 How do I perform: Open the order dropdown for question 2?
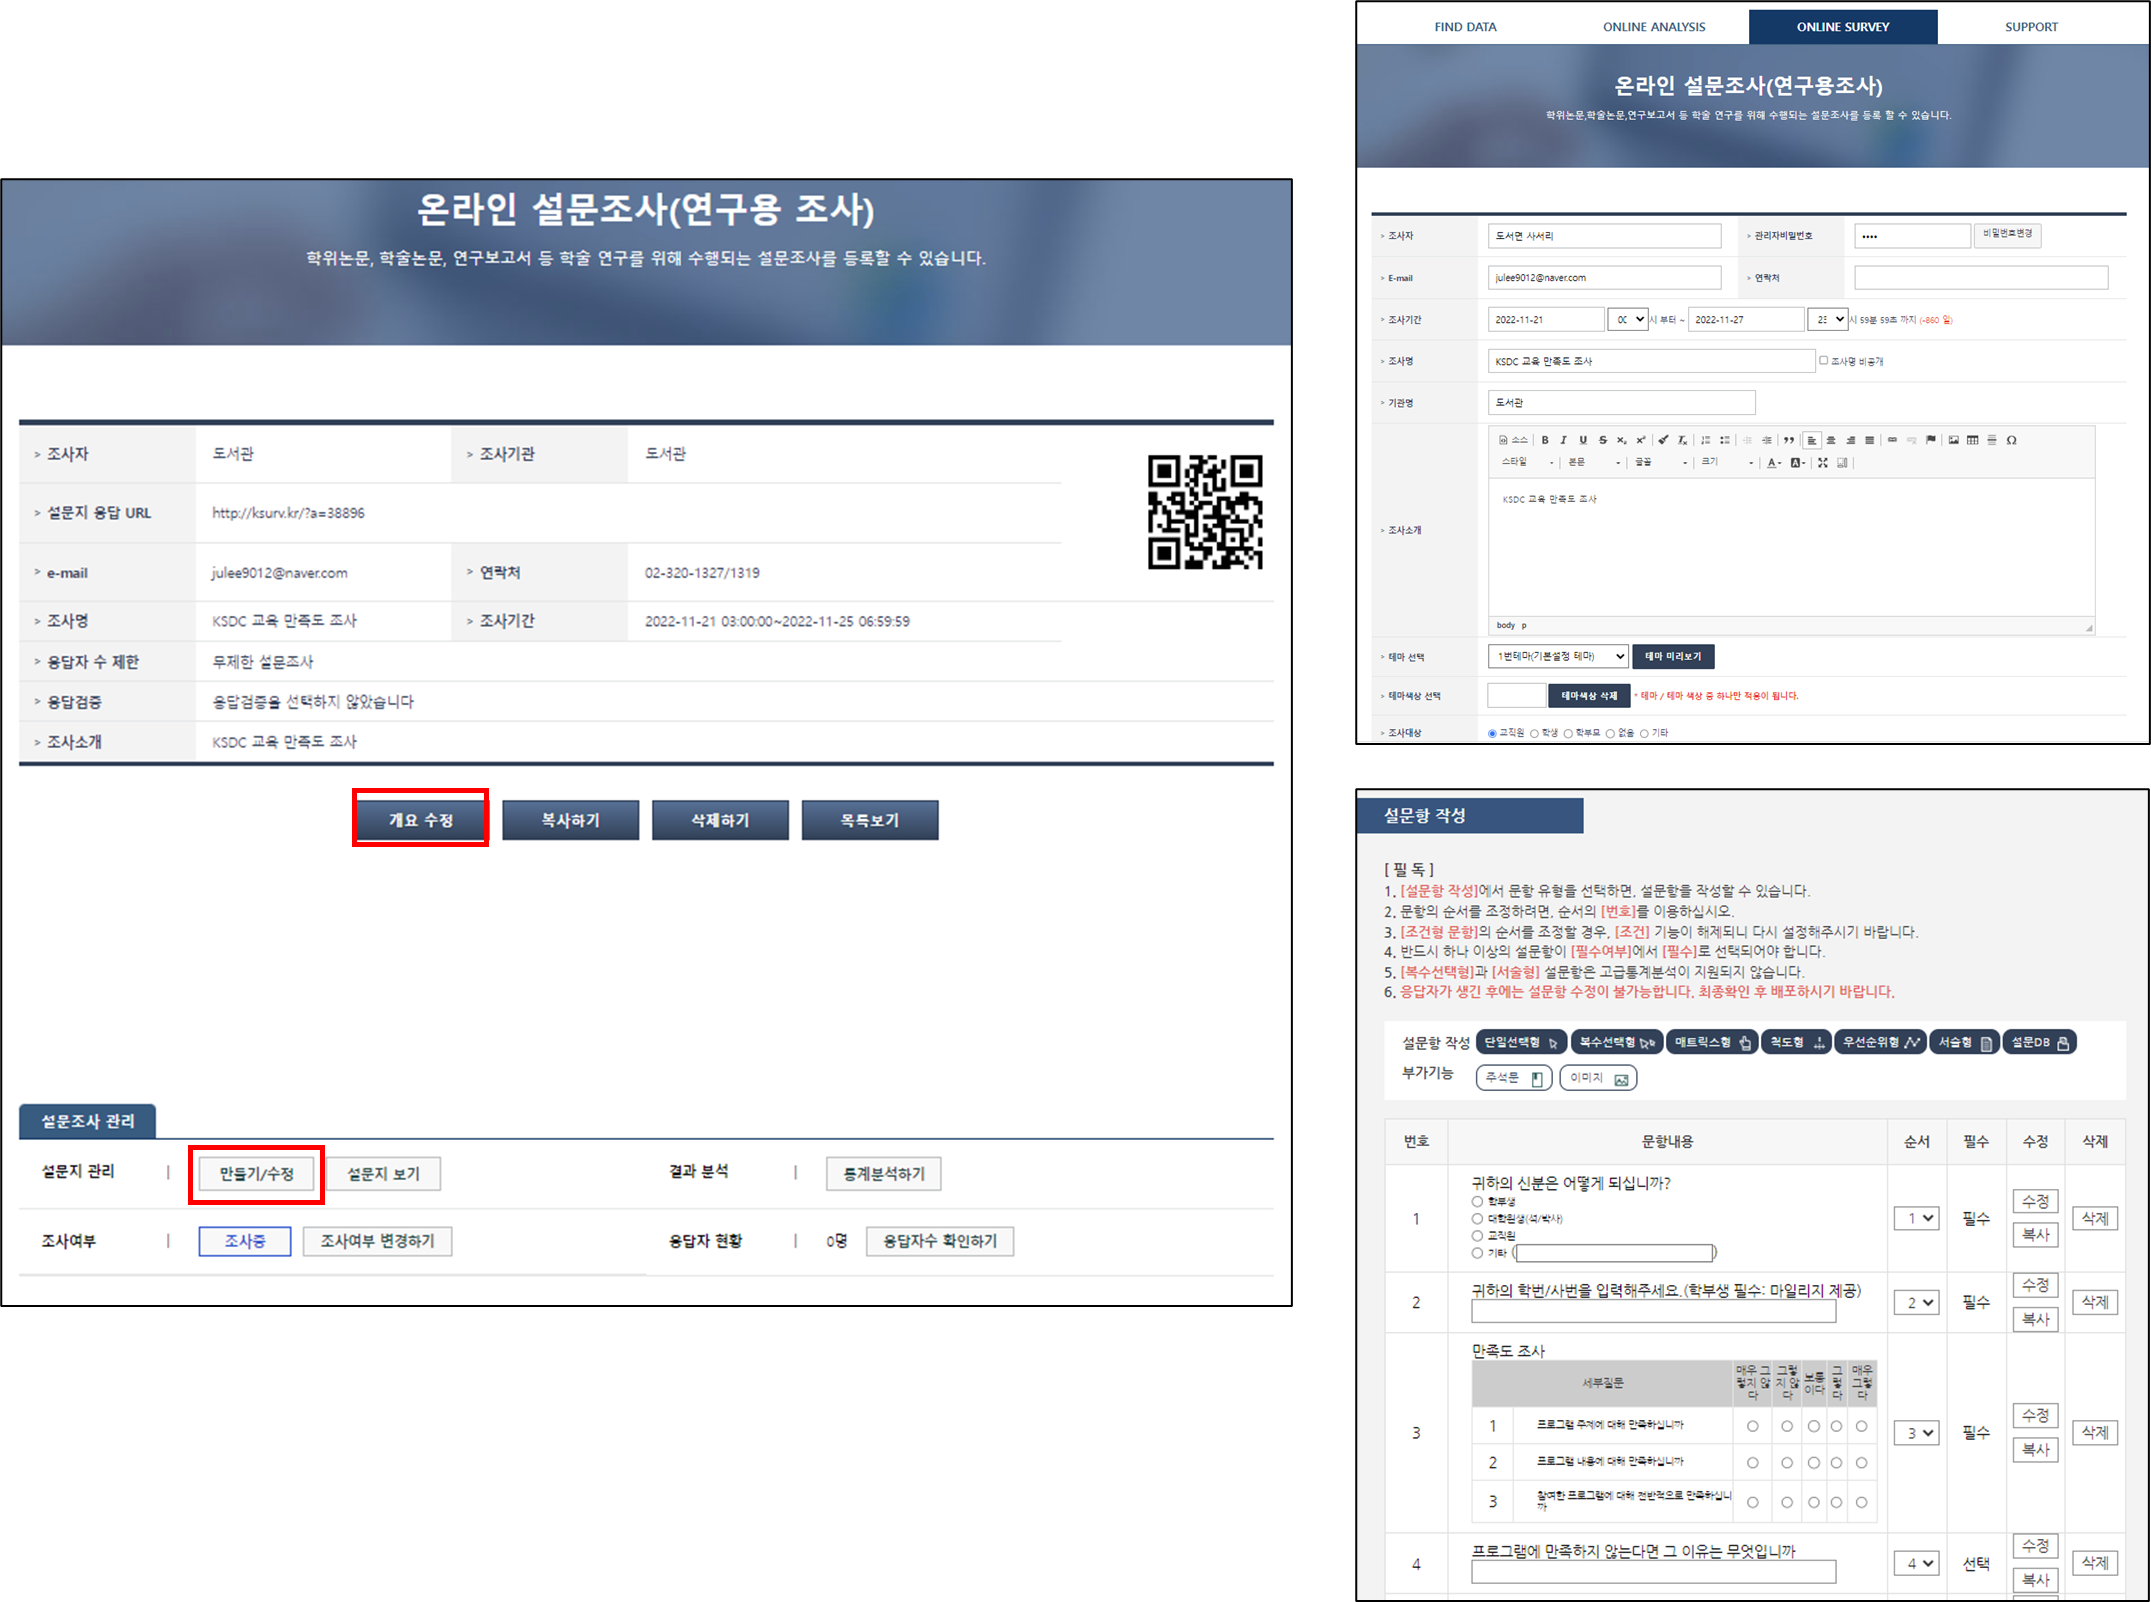(x=1916, y=1302)
